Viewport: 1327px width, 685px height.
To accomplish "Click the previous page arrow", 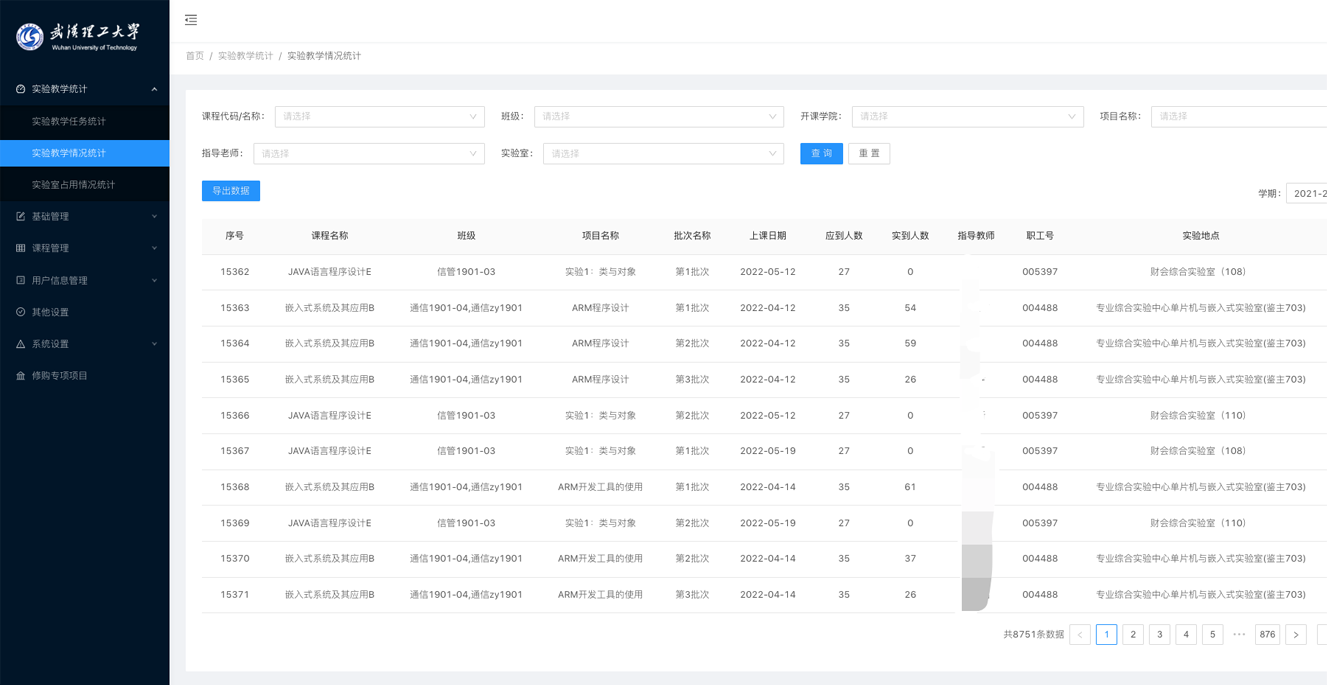I will coord(1080,634).
